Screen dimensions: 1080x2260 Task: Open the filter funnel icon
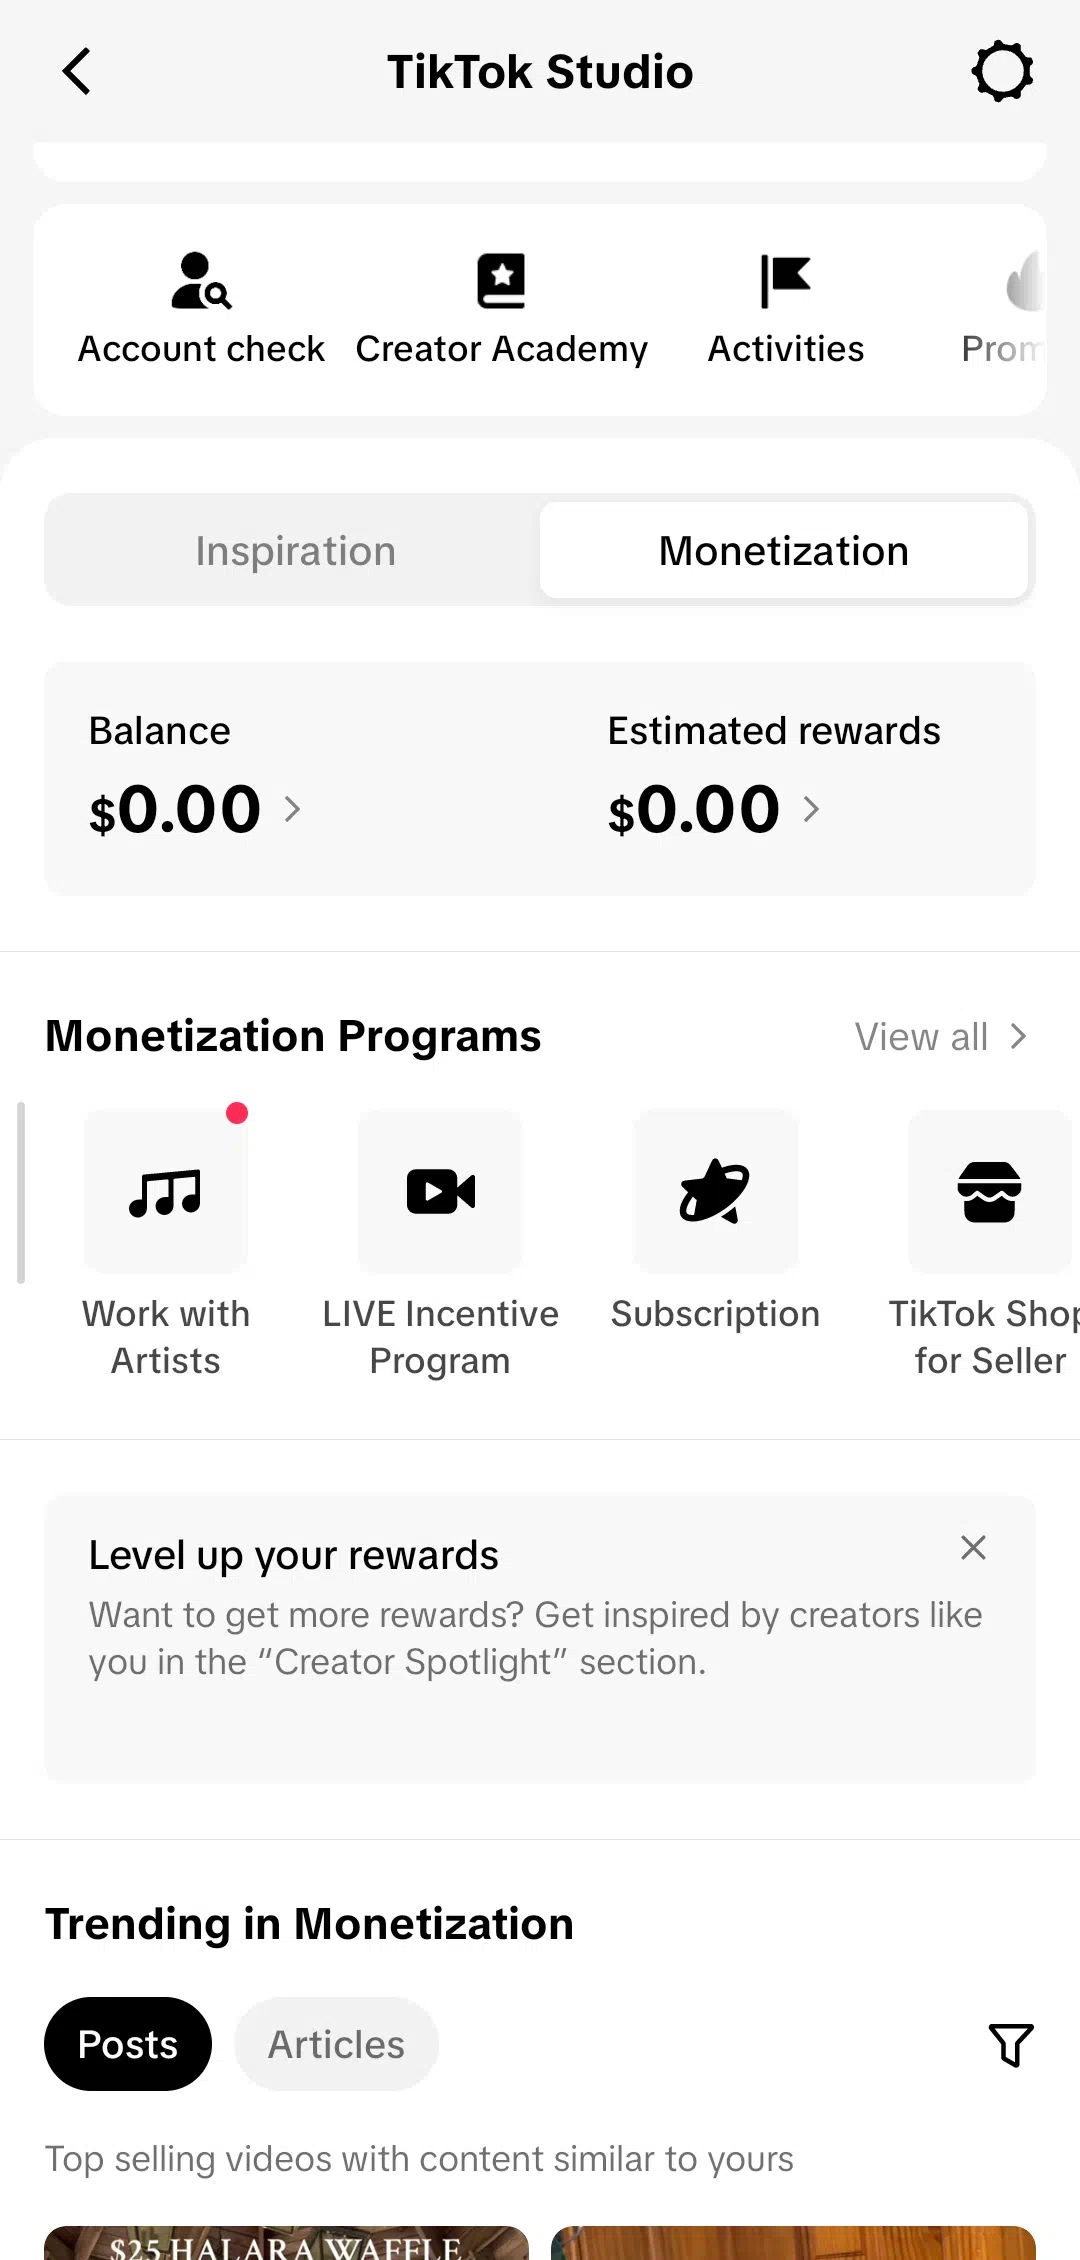point(1010,2044)
